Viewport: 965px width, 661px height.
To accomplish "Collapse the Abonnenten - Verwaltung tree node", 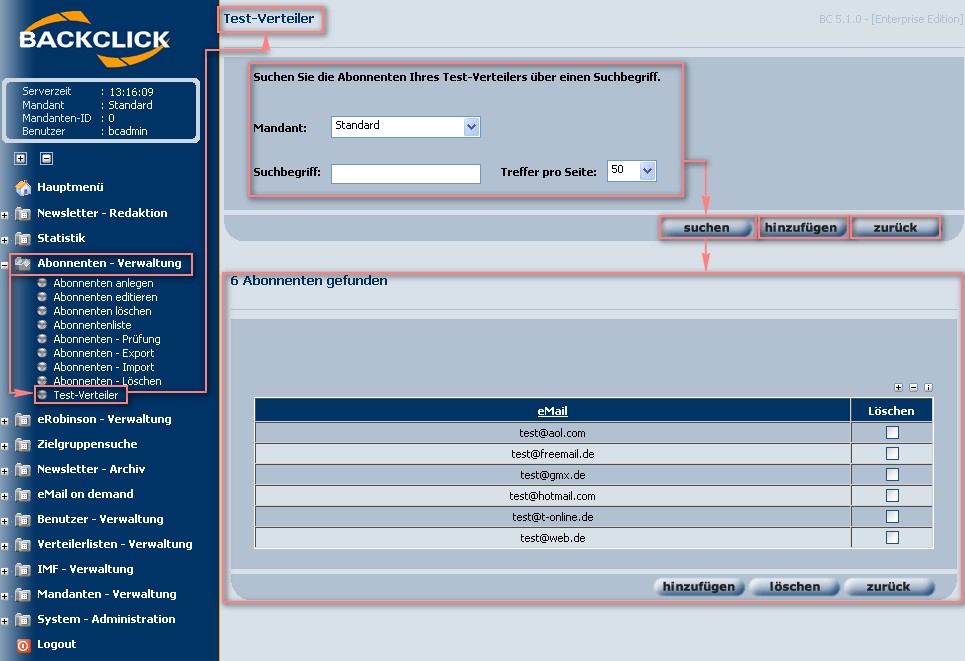I will tap(4, 265).
